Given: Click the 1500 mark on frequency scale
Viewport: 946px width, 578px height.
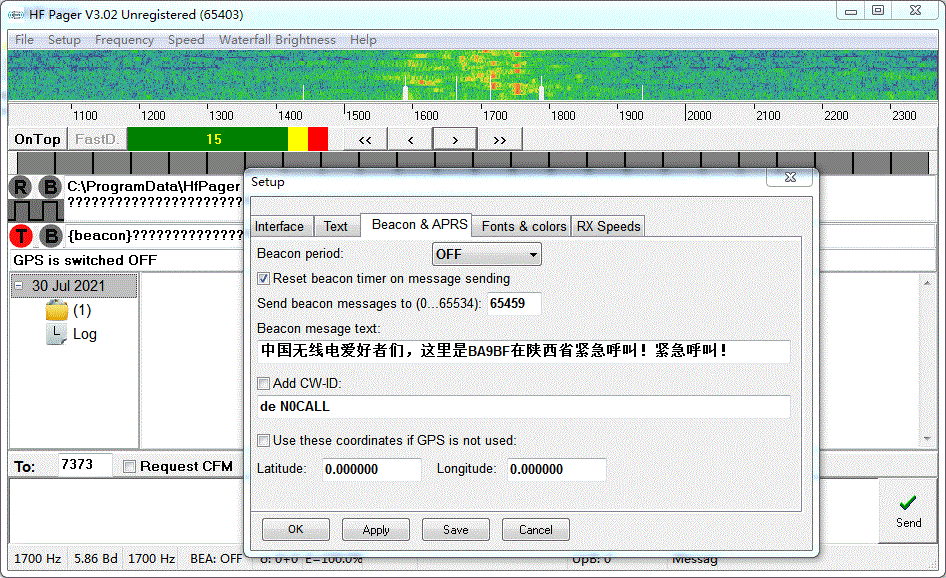Looking at the screenshot, I should pos(358,115).
